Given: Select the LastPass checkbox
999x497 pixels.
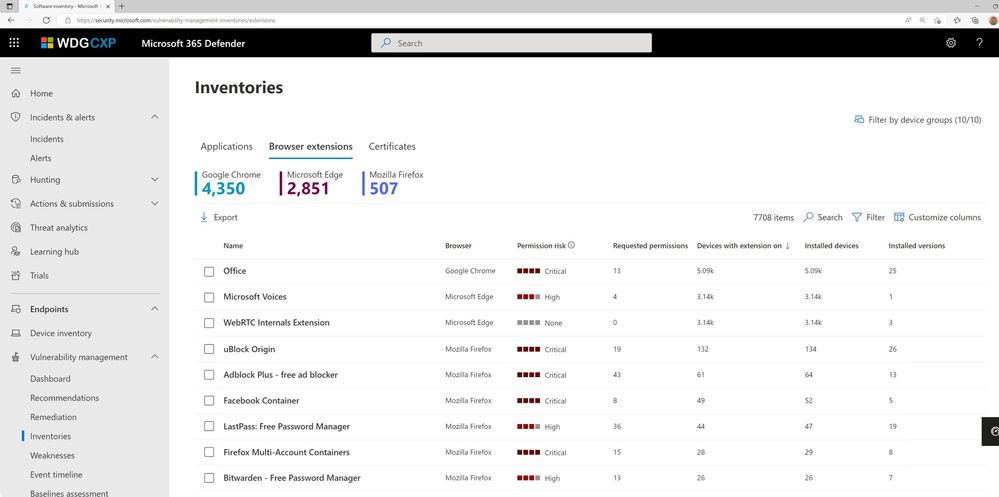Looking at the screenshot, I should [209, 426].
